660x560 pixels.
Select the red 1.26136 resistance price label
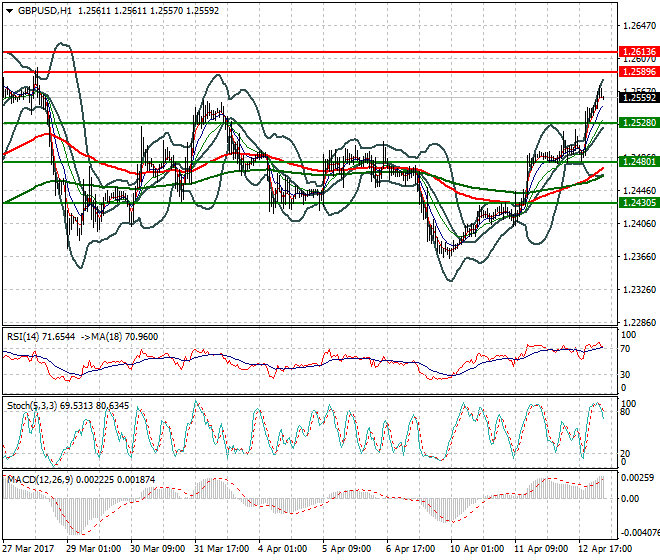639,52
